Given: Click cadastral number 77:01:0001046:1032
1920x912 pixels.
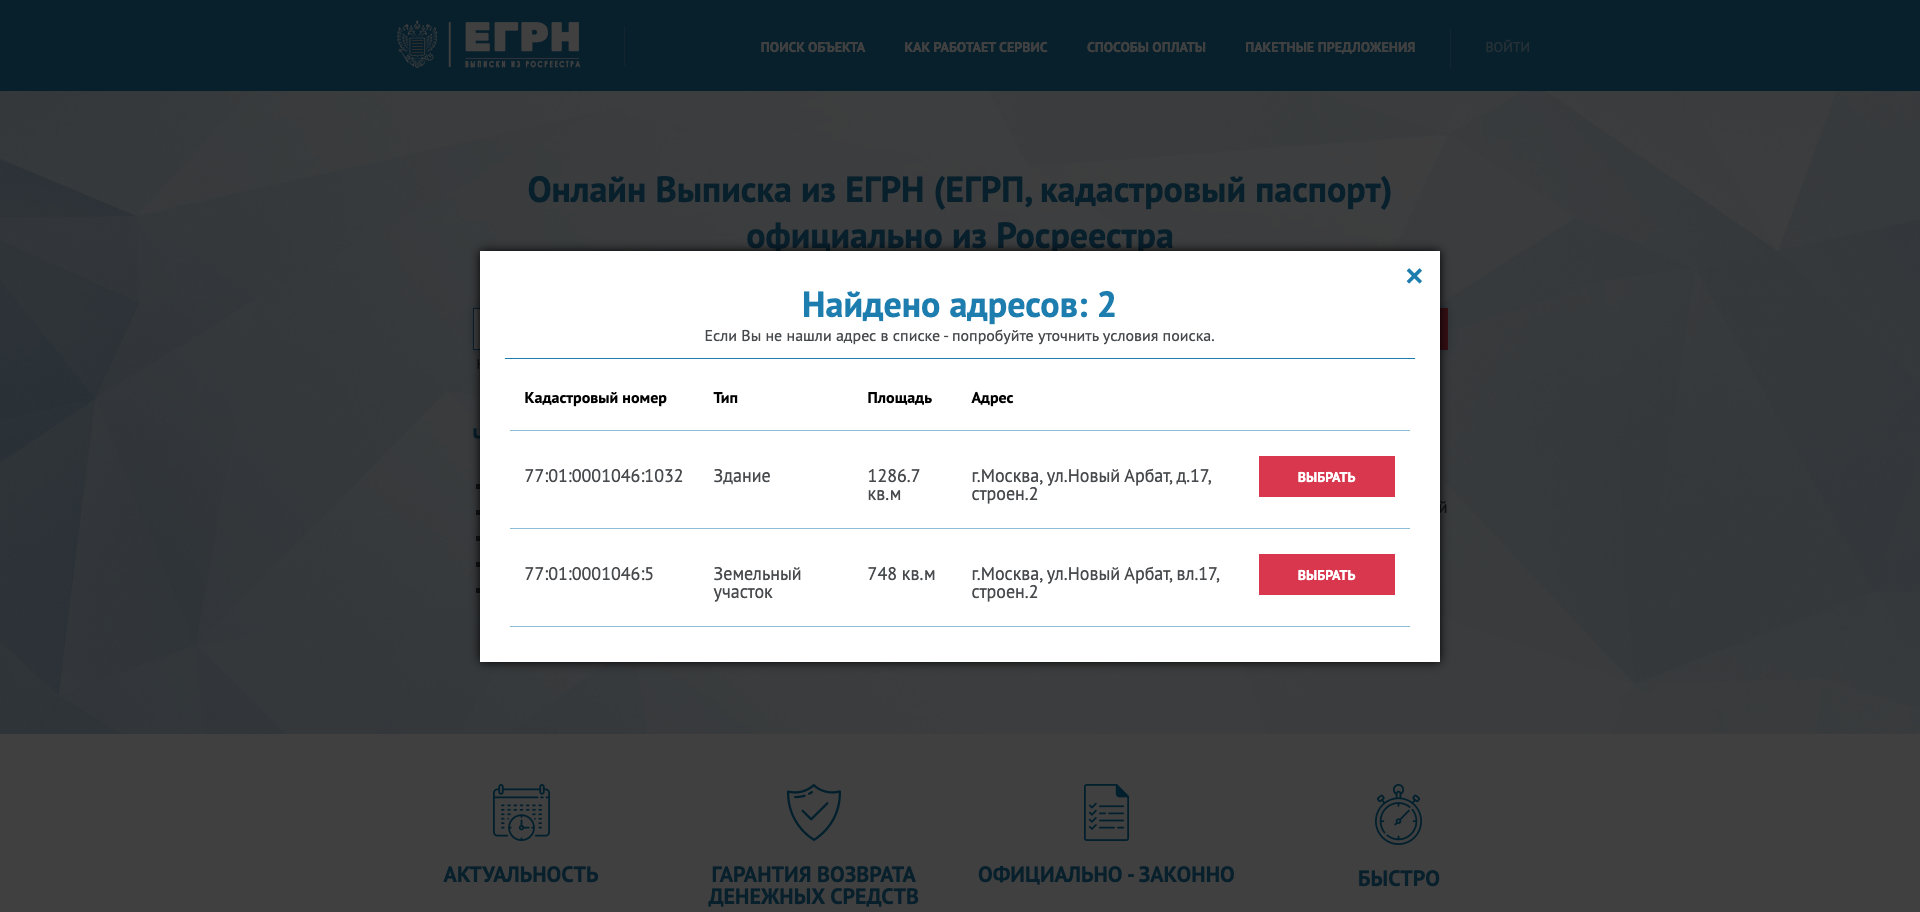Looking at the screenshot, I should pyautogui.click(x=603, y=476).
